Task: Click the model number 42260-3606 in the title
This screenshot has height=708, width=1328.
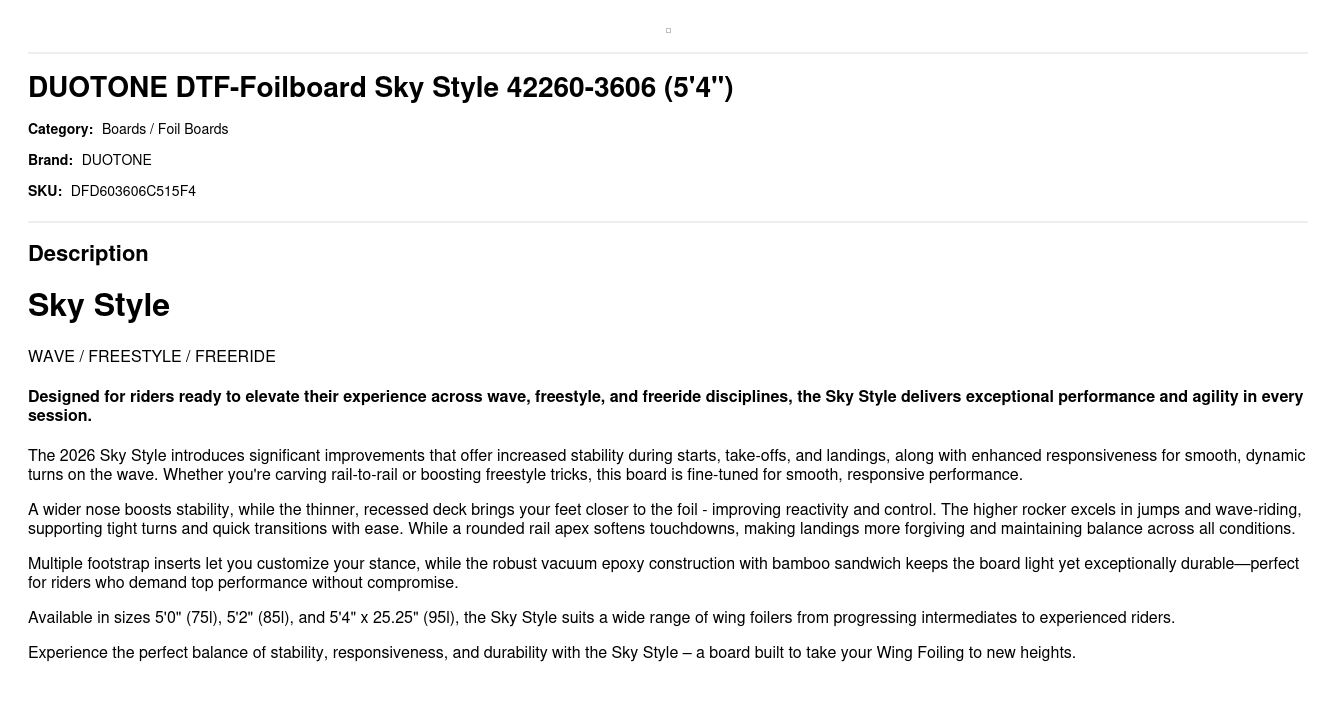Action: point(581,88)
